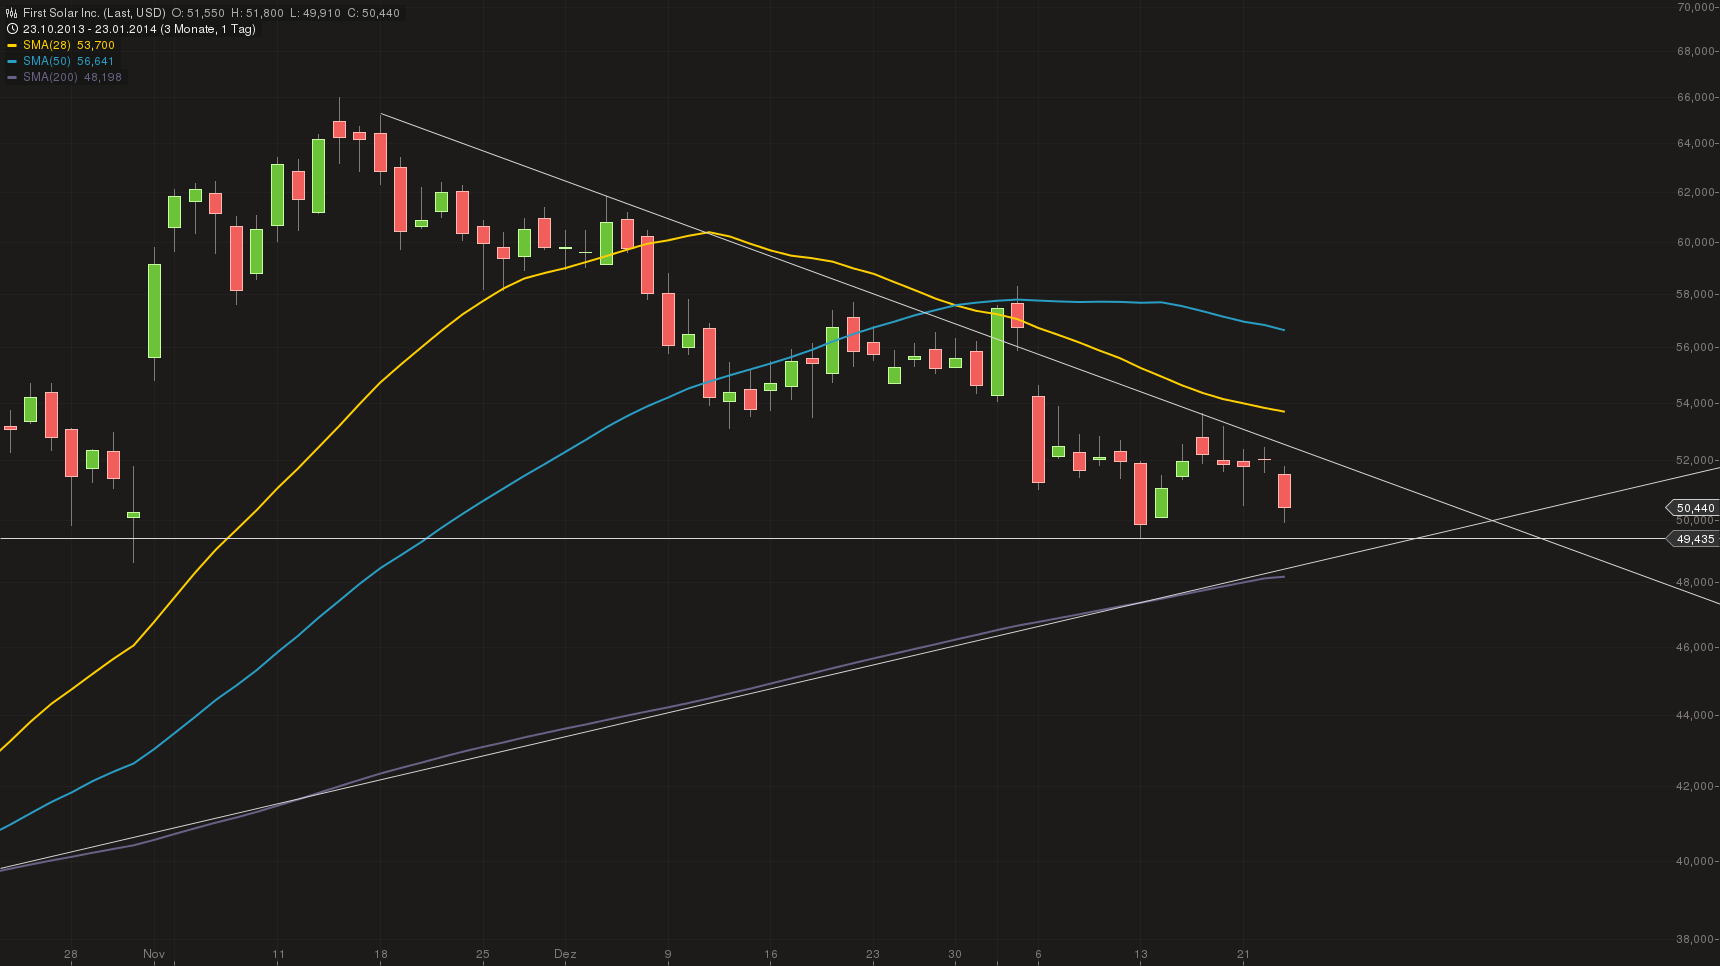The height and width of the screenshot is (966, 1720).
Task: Select the last red candle on the chart
Action: 1284,491
